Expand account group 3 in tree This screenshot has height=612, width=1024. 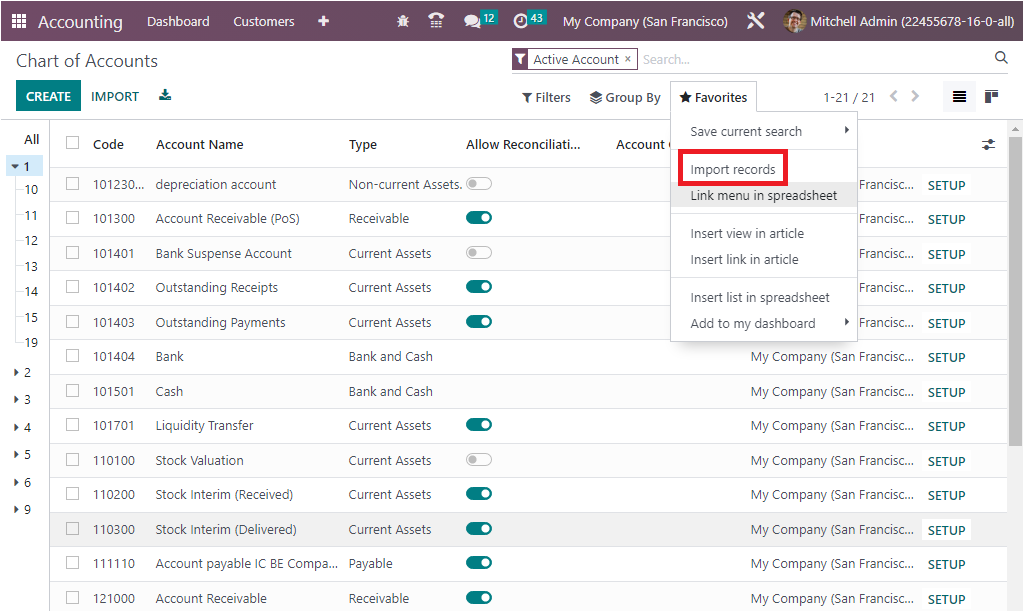pos(16,399)
